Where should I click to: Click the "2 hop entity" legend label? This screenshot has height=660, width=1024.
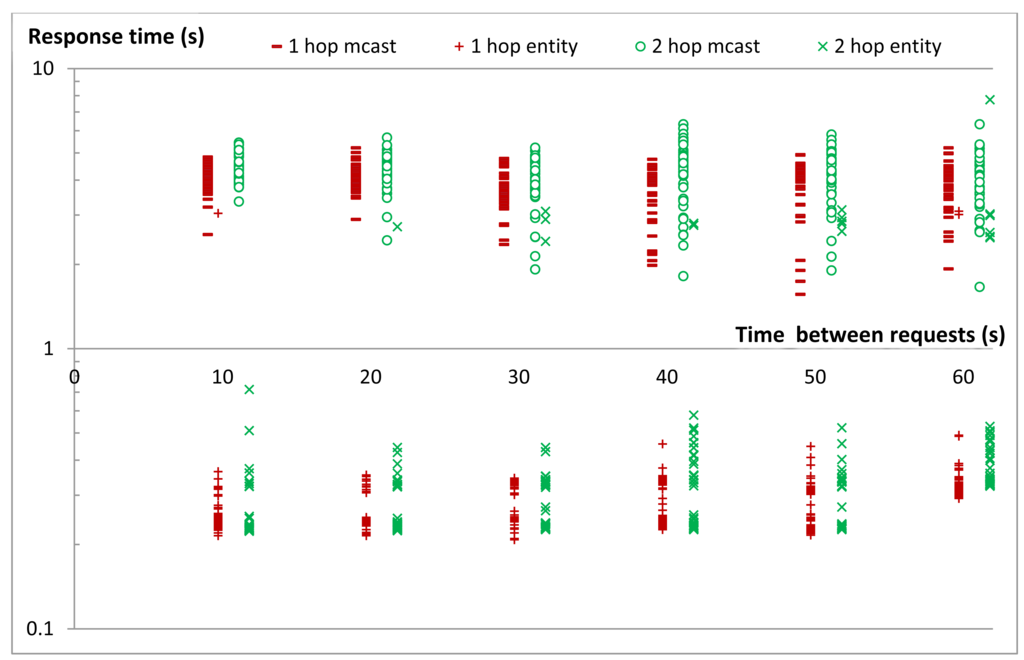coord(888,46)
